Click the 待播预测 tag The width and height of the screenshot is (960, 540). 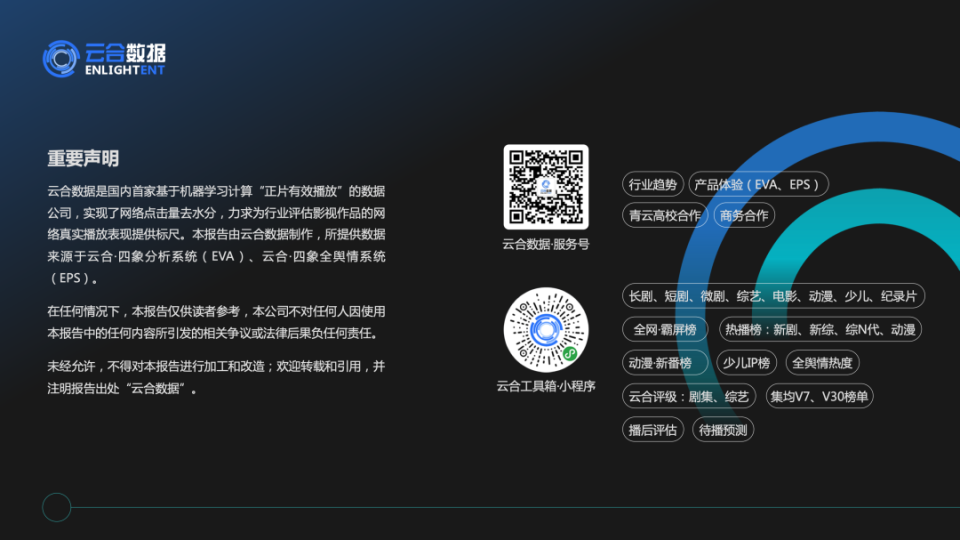pos(723,430)
